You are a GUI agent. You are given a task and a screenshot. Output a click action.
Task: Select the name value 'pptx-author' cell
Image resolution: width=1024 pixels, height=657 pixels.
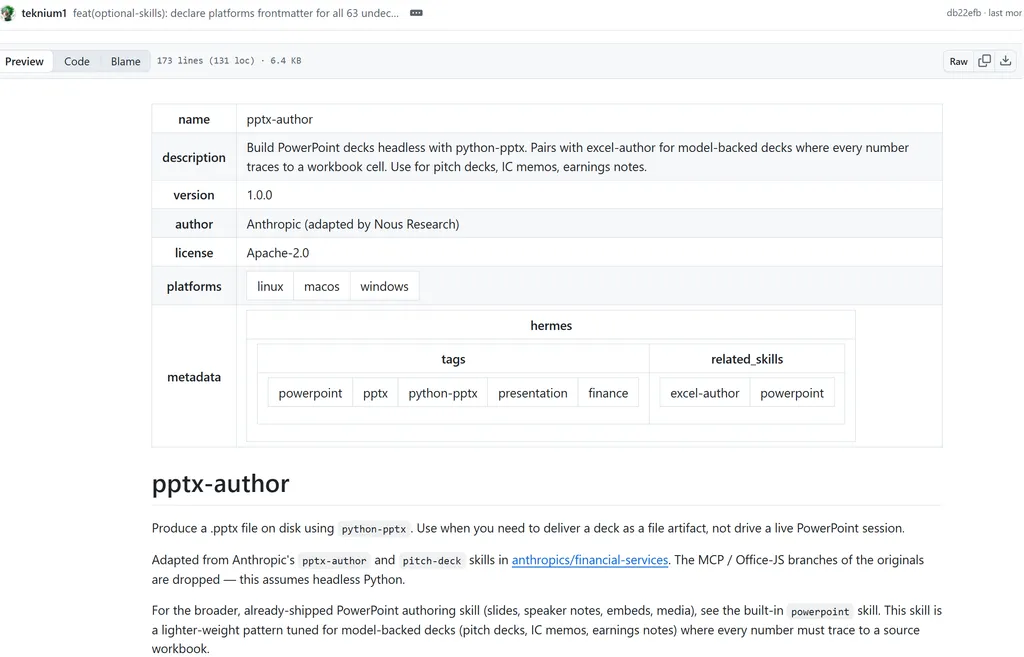(589, 119)
